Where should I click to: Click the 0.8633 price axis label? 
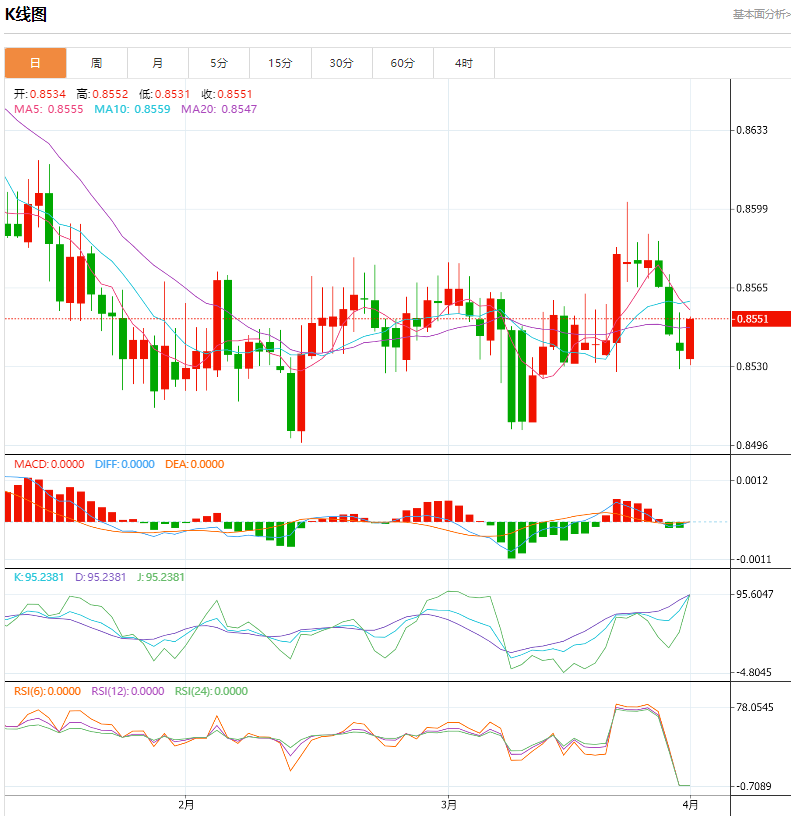[x=752, y=130]
